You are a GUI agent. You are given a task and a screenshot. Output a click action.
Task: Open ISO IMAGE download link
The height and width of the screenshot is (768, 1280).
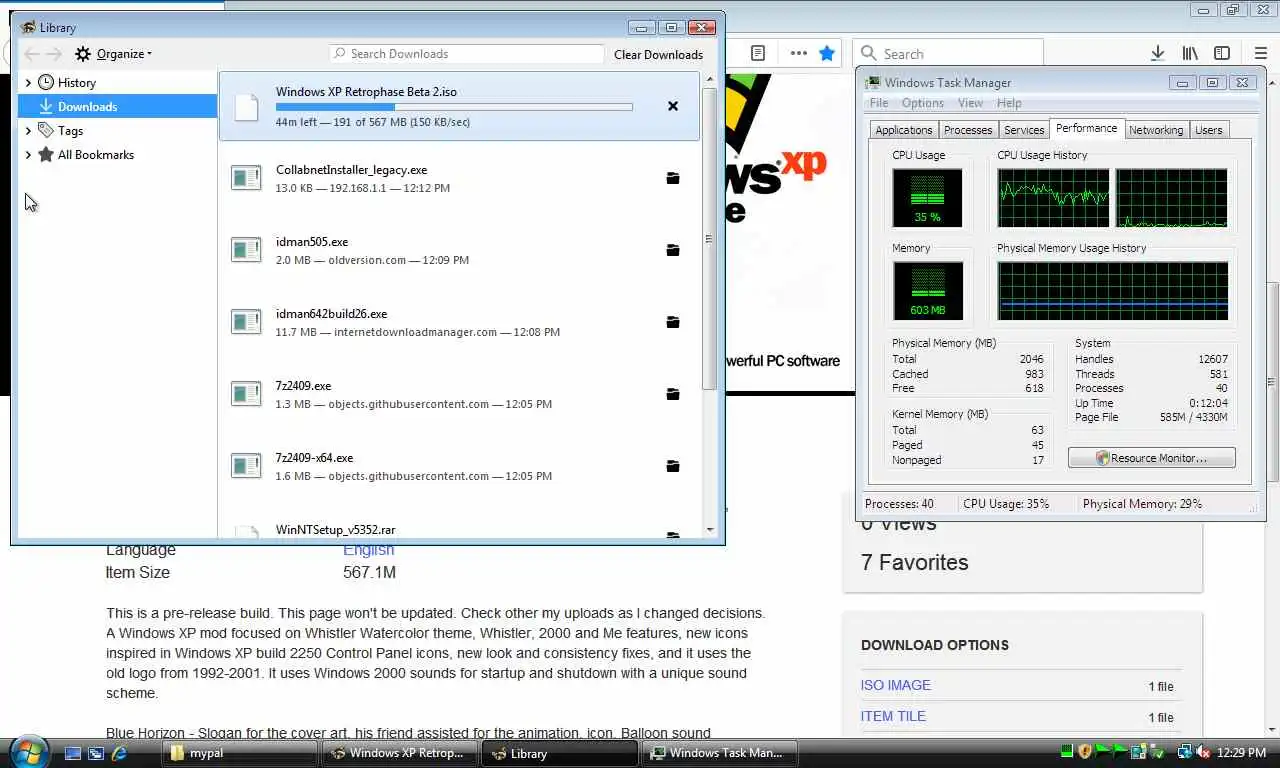[x=895, y=686]
